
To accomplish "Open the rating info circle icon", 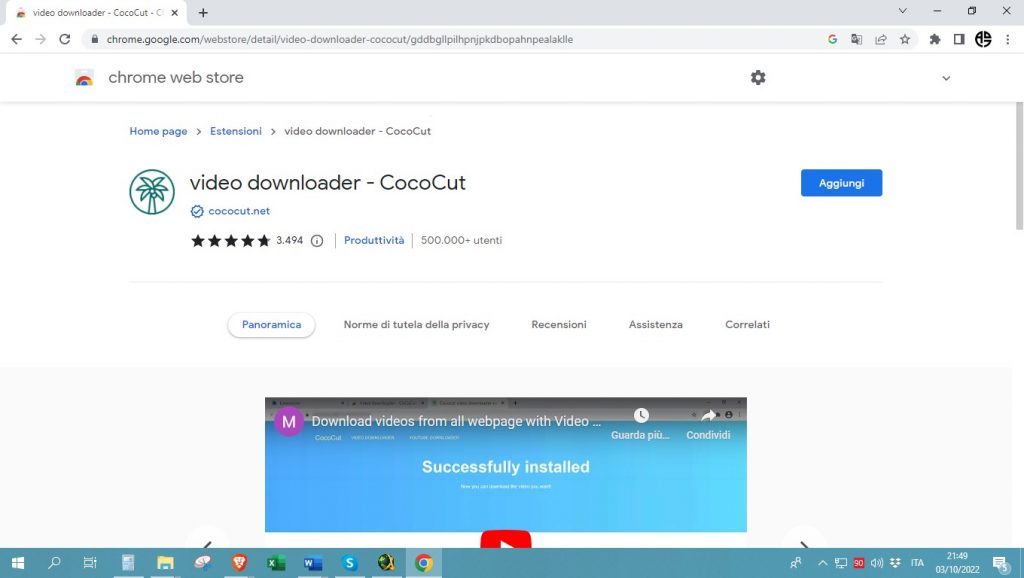I will coord(317,240).
